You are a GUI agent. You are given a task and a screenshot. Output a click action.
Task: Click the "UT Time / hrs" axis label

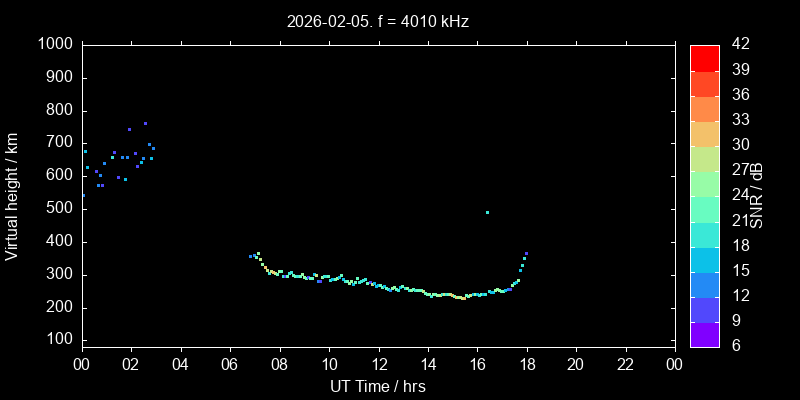[377, 386]
